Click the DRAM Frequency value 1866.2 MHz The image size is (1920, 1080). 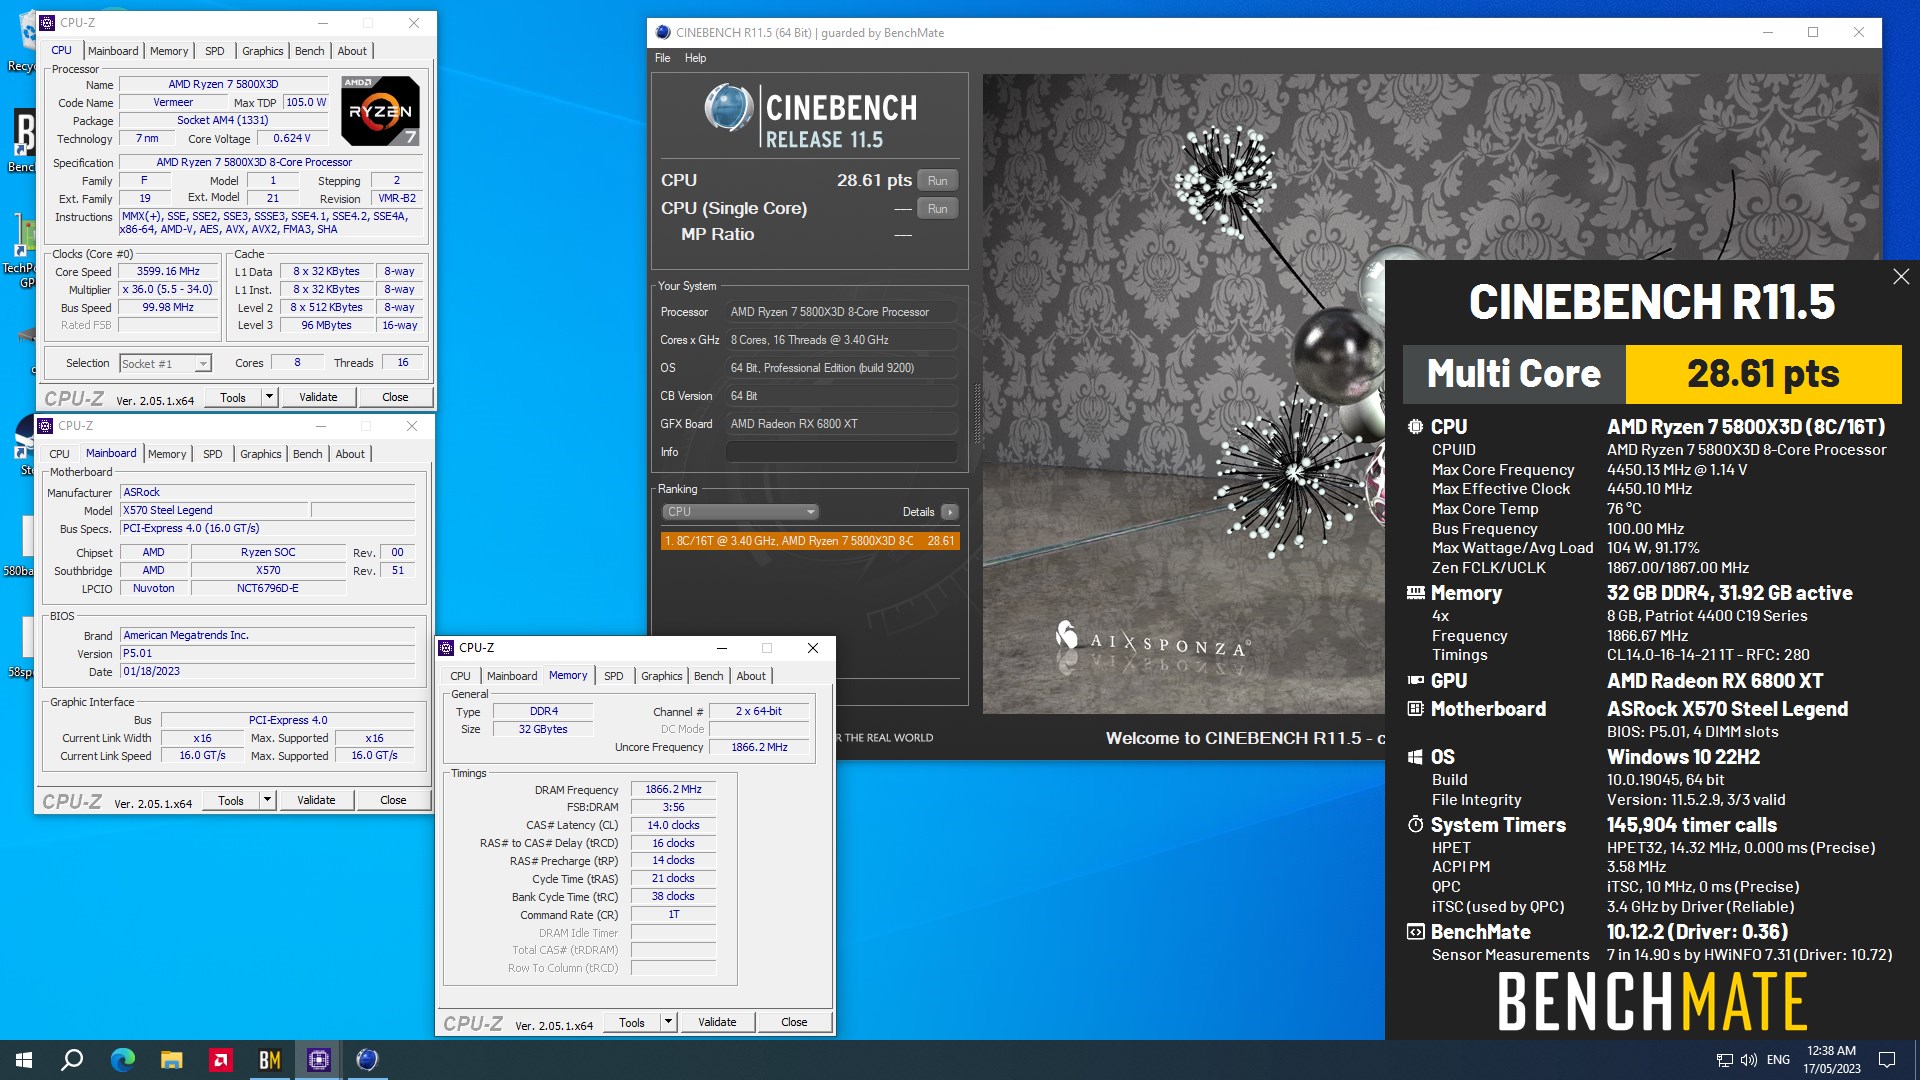(x=673, y=789)
